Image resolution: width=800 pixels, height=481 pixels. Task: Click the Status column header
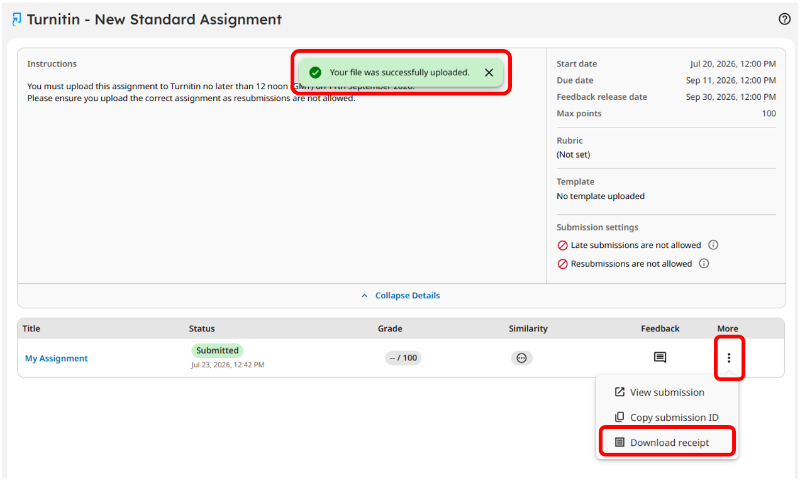pyautogui.click(x=202, y=328)
